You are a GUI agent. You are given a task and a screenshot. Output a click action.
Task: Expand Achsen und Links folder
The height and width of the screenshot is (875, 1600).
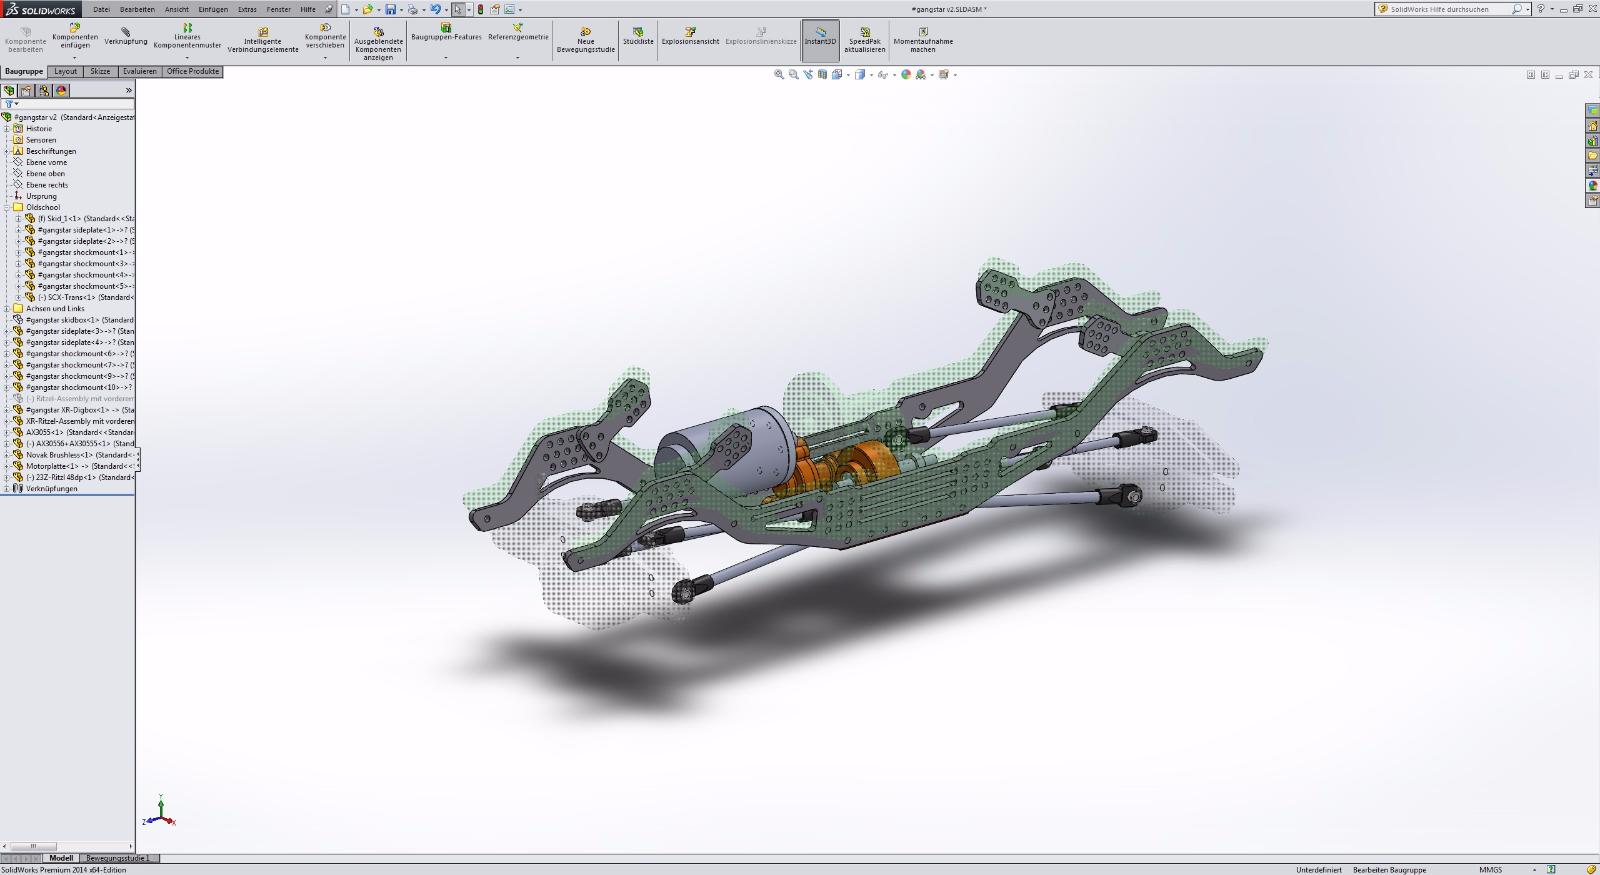[6, 308]
